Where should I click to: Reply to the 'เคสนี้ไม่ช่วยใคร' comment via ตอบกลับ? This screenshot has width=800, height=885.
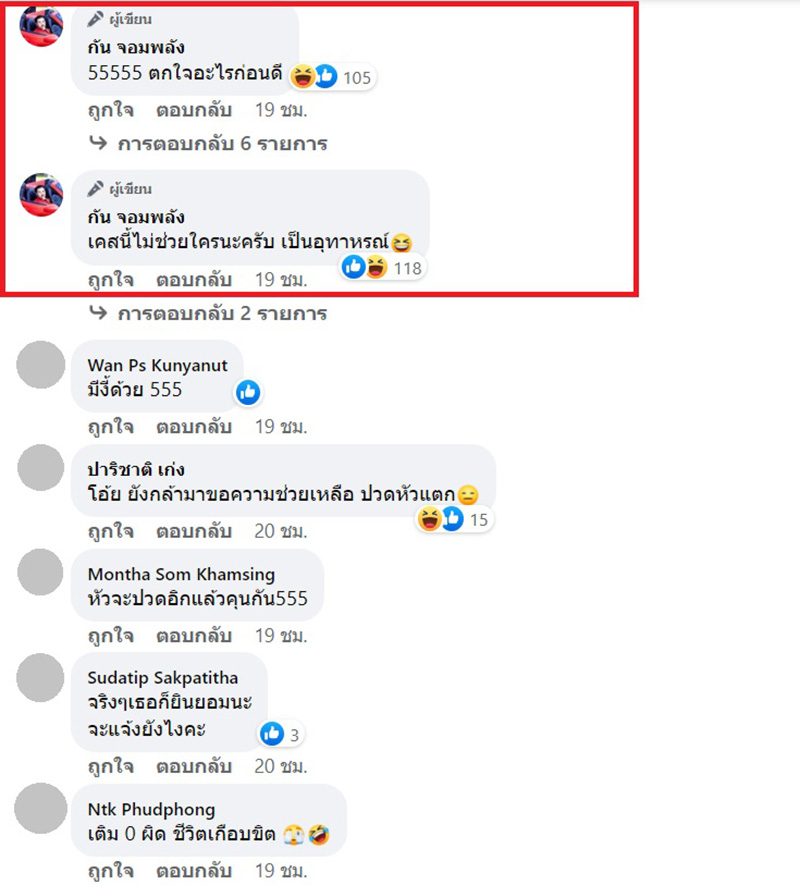194,279
